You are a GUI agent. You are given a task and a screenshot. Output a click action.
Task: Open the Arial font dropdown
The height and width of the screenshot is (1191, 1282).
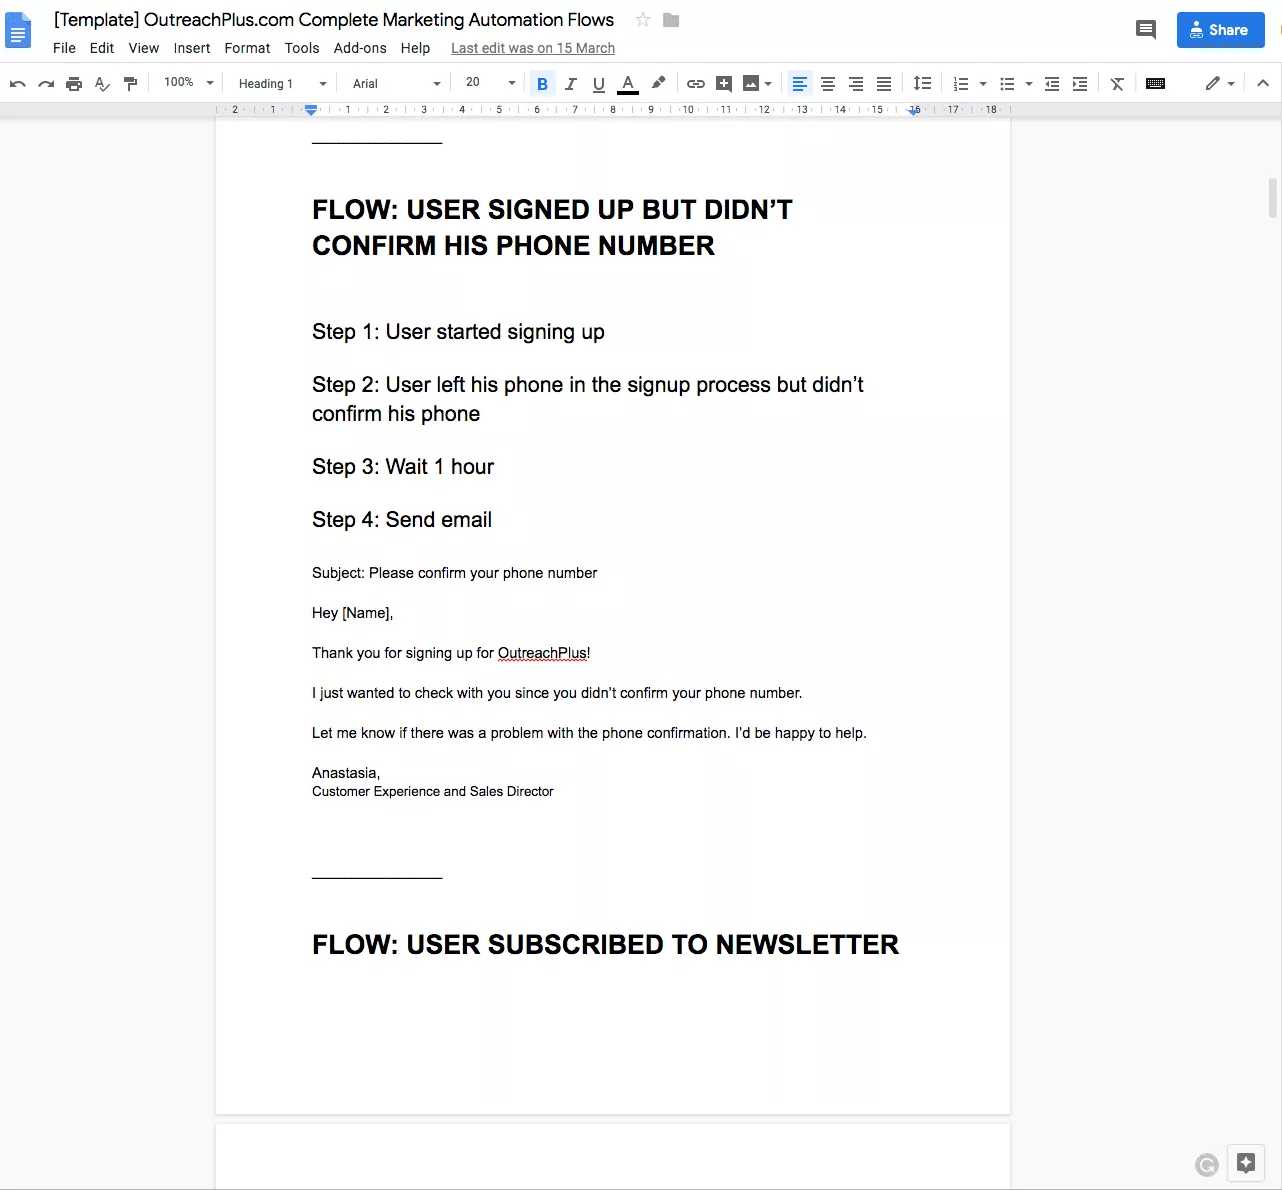point(396,84)
